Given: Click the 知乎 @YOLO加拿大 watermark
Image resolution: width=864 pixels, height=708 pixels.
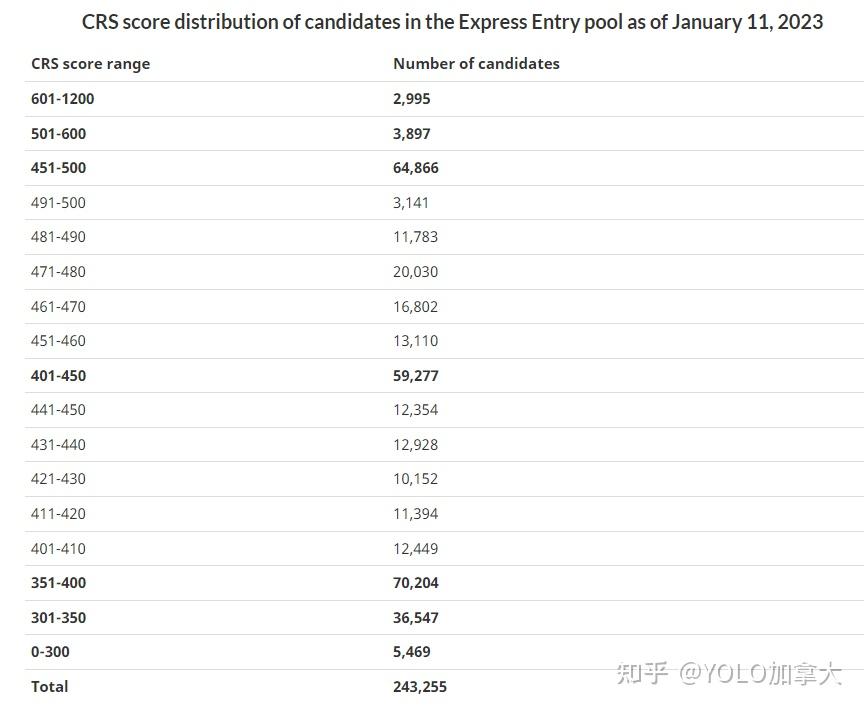Looking at the screenshot, I should click(x=730, y=674).
